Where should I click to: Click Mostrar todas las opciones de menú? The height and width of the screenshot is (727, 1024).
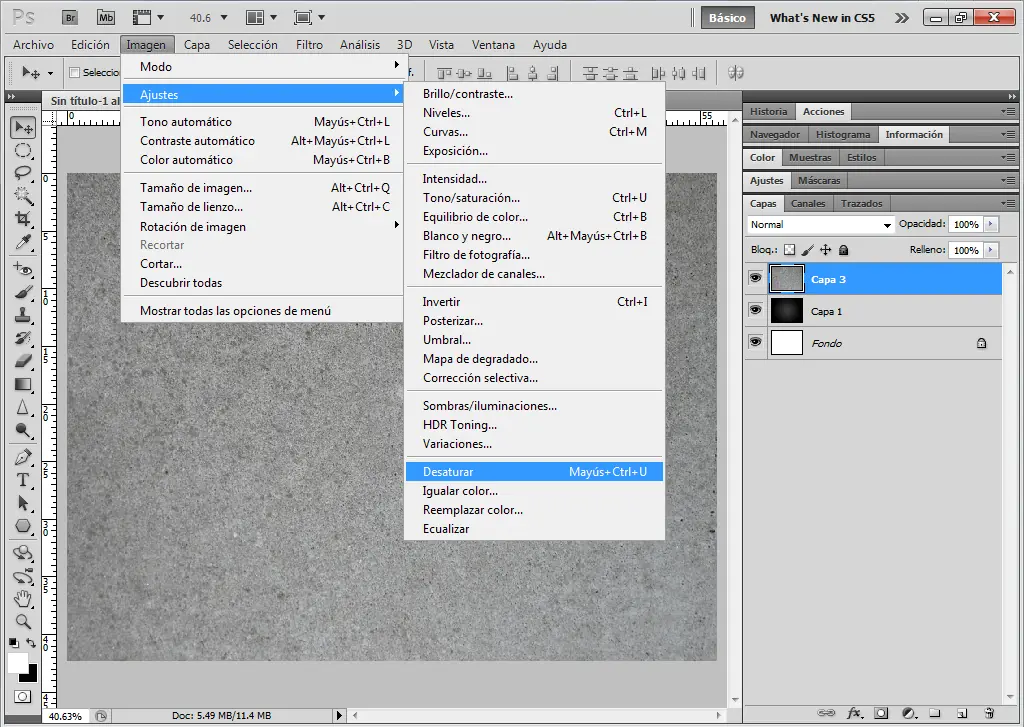point(235,311)
